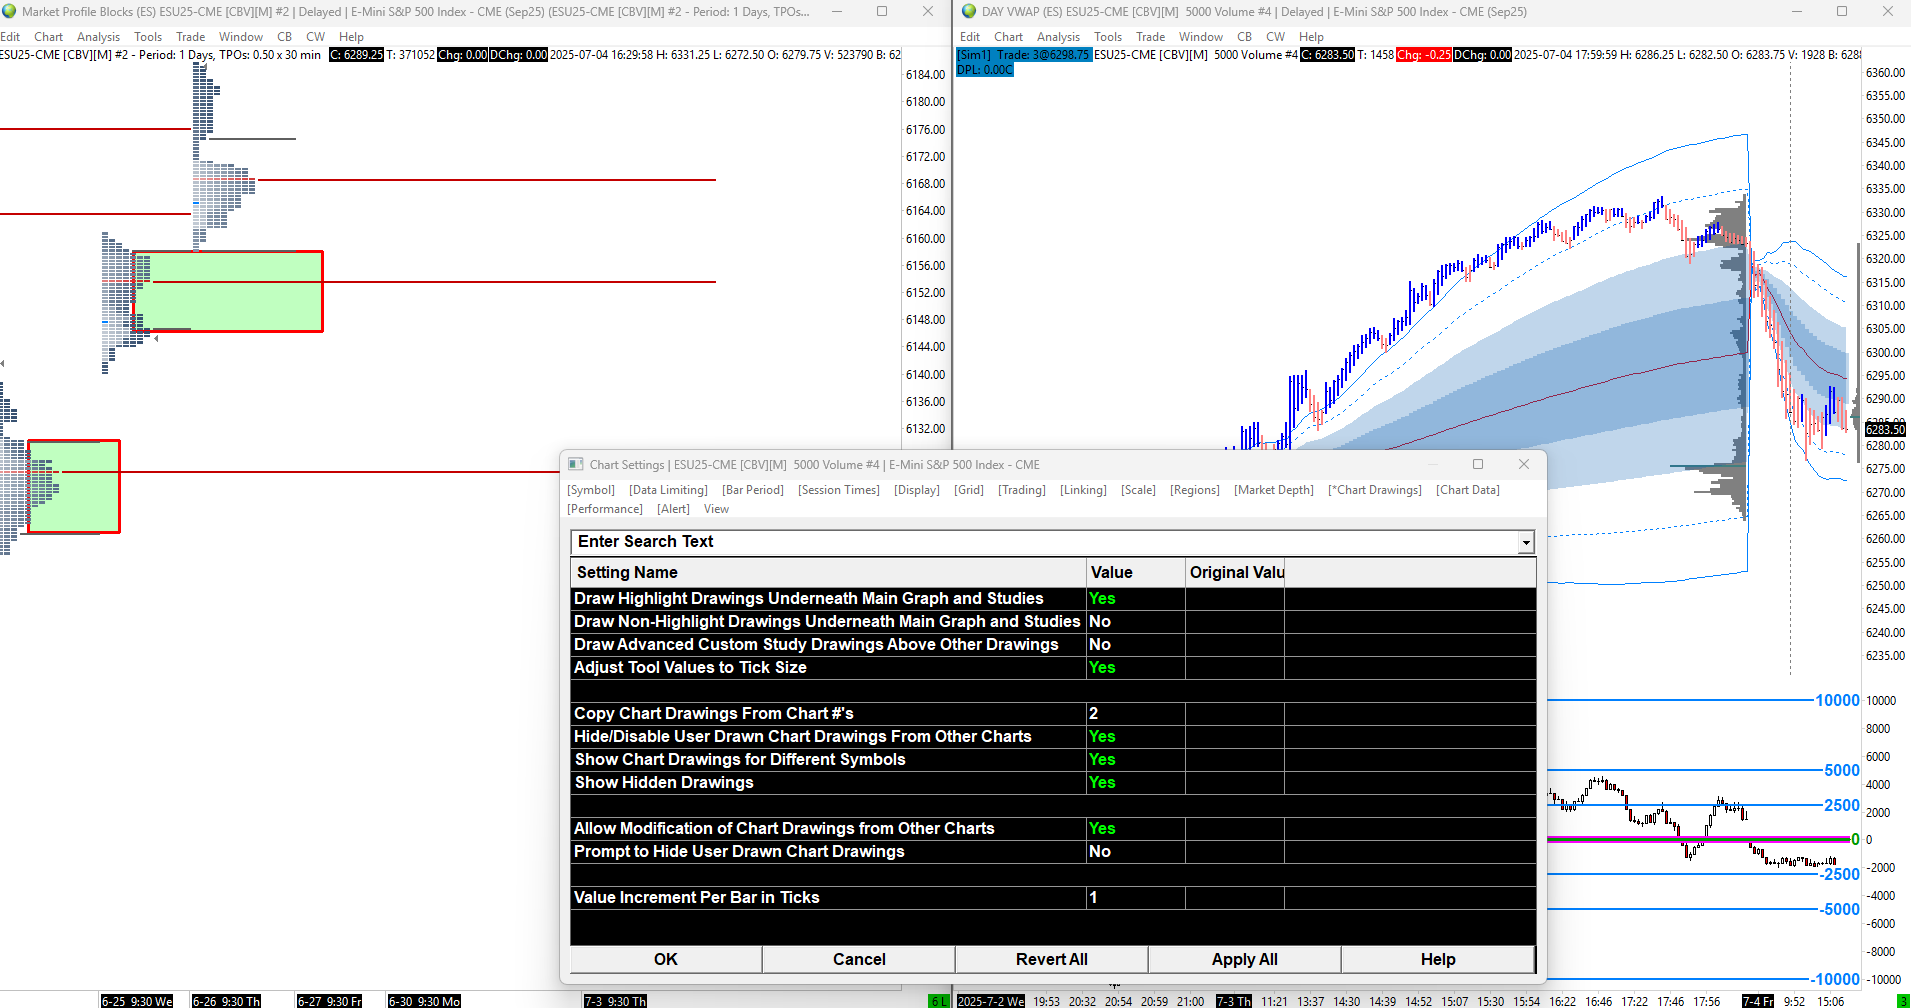Open CB menu in Market Profile Blocks window
1911x1008 pixels.
pos(285,37)
